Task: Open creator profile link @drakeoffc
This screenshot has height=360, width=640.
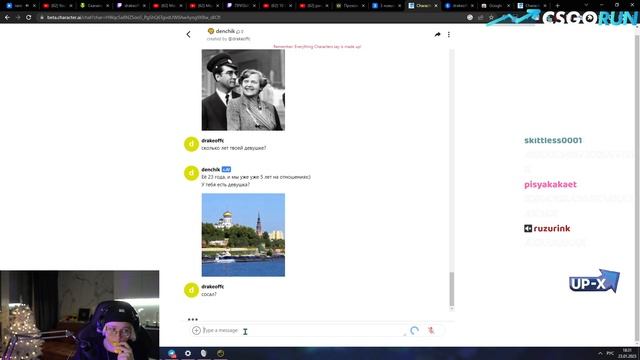Action: point(239,39)
